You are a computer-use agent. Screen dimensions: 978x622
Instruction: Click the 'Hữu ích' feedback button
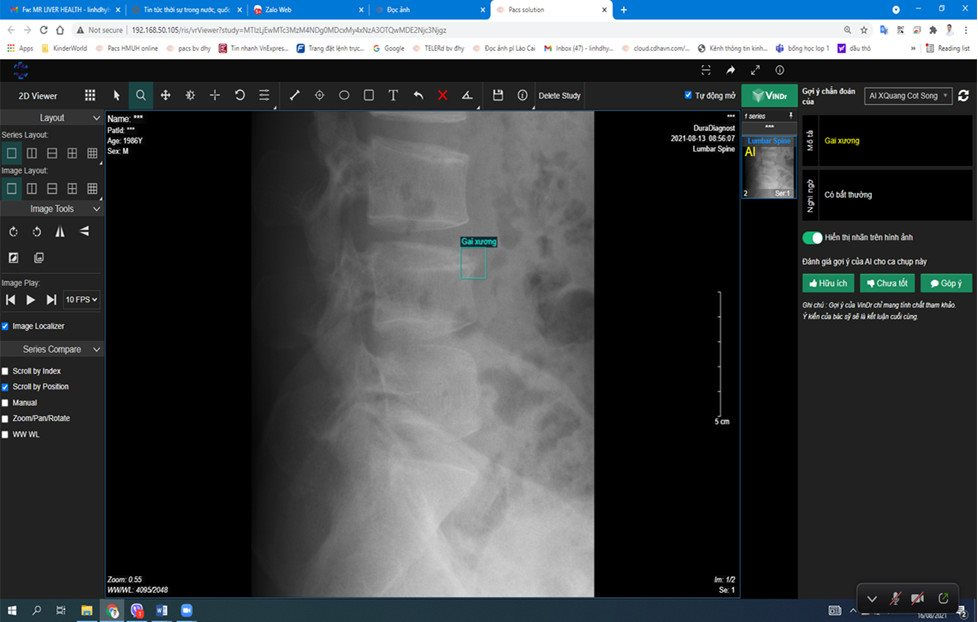828,283
